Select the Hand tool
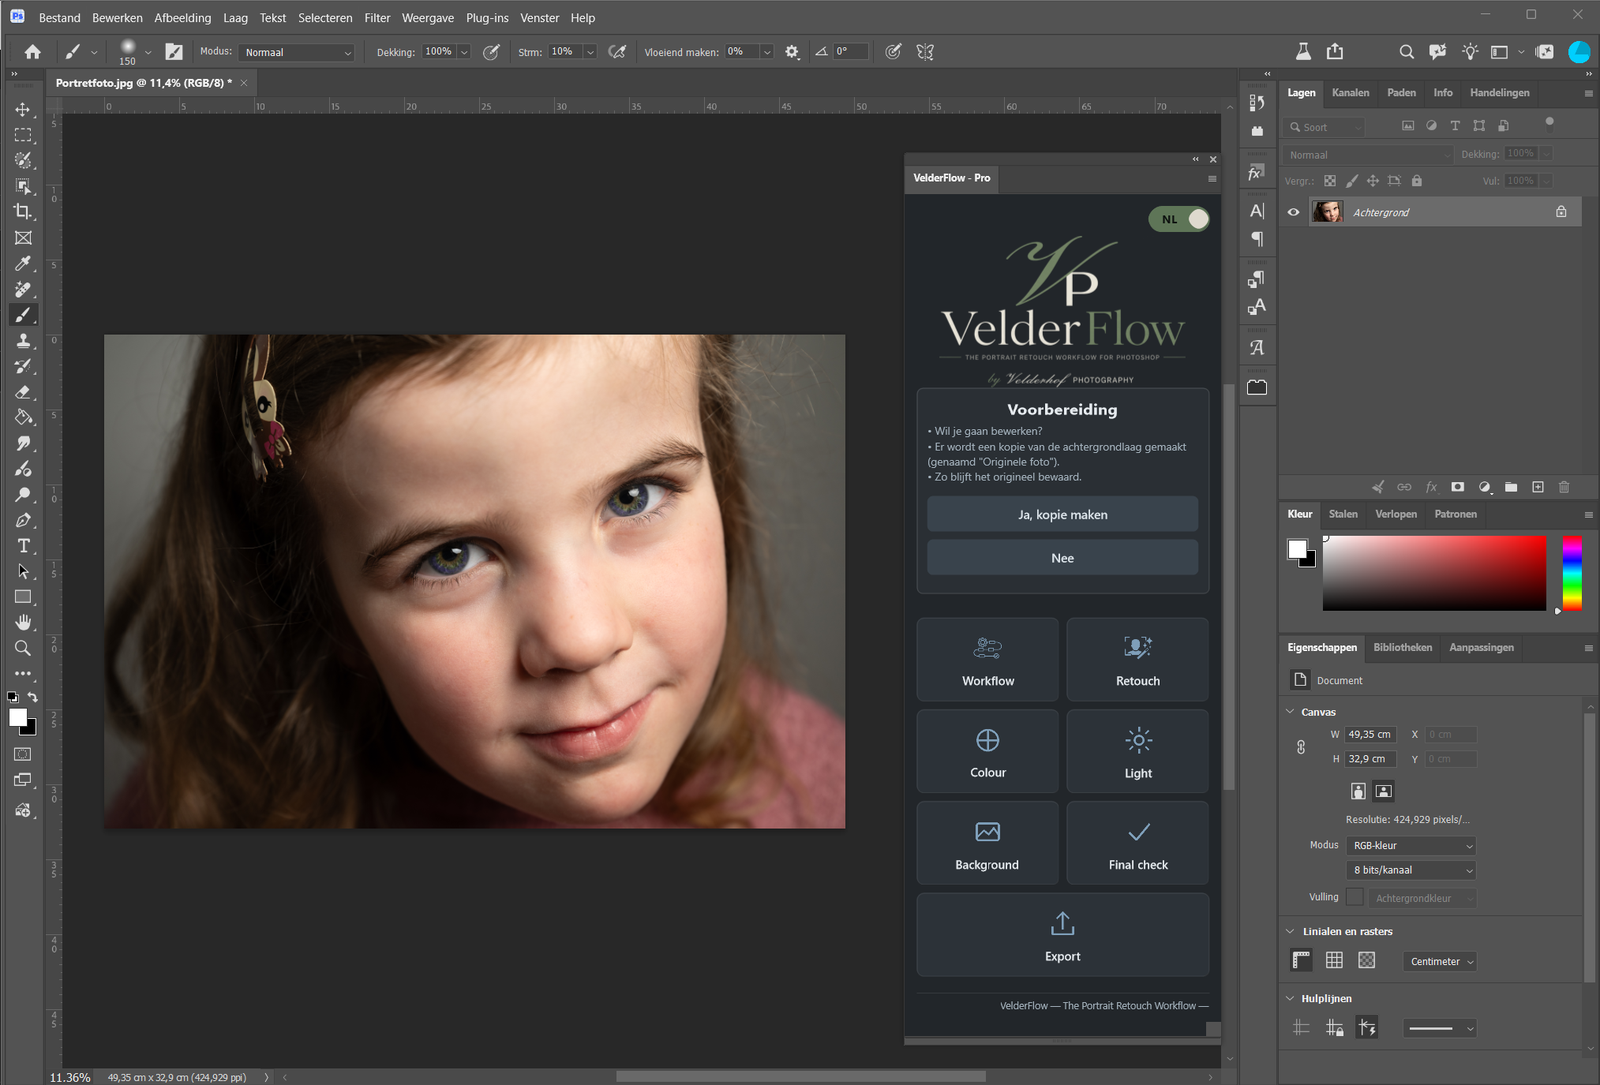 (23, 622)
